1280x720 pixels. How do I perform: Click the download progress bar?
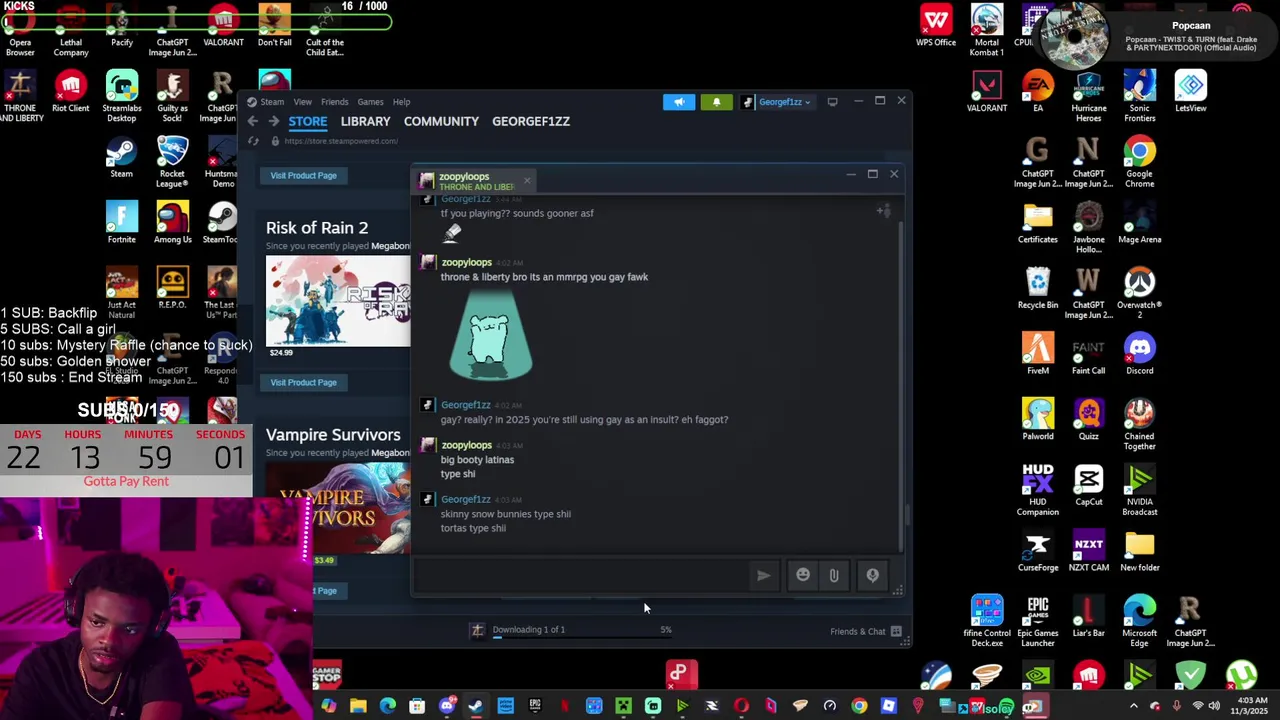tap(582, 637)
